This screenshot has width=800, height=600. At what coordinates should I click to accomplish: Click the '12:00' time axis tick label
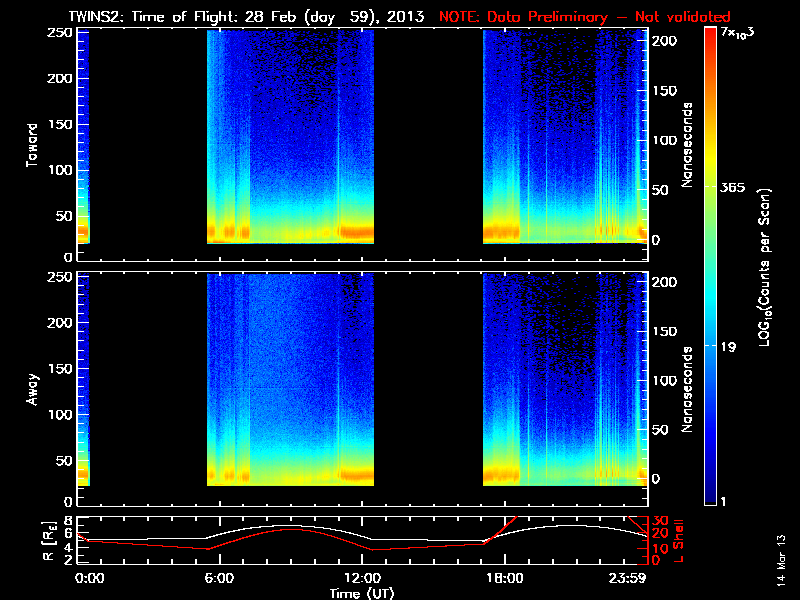[x=356, y=578]
